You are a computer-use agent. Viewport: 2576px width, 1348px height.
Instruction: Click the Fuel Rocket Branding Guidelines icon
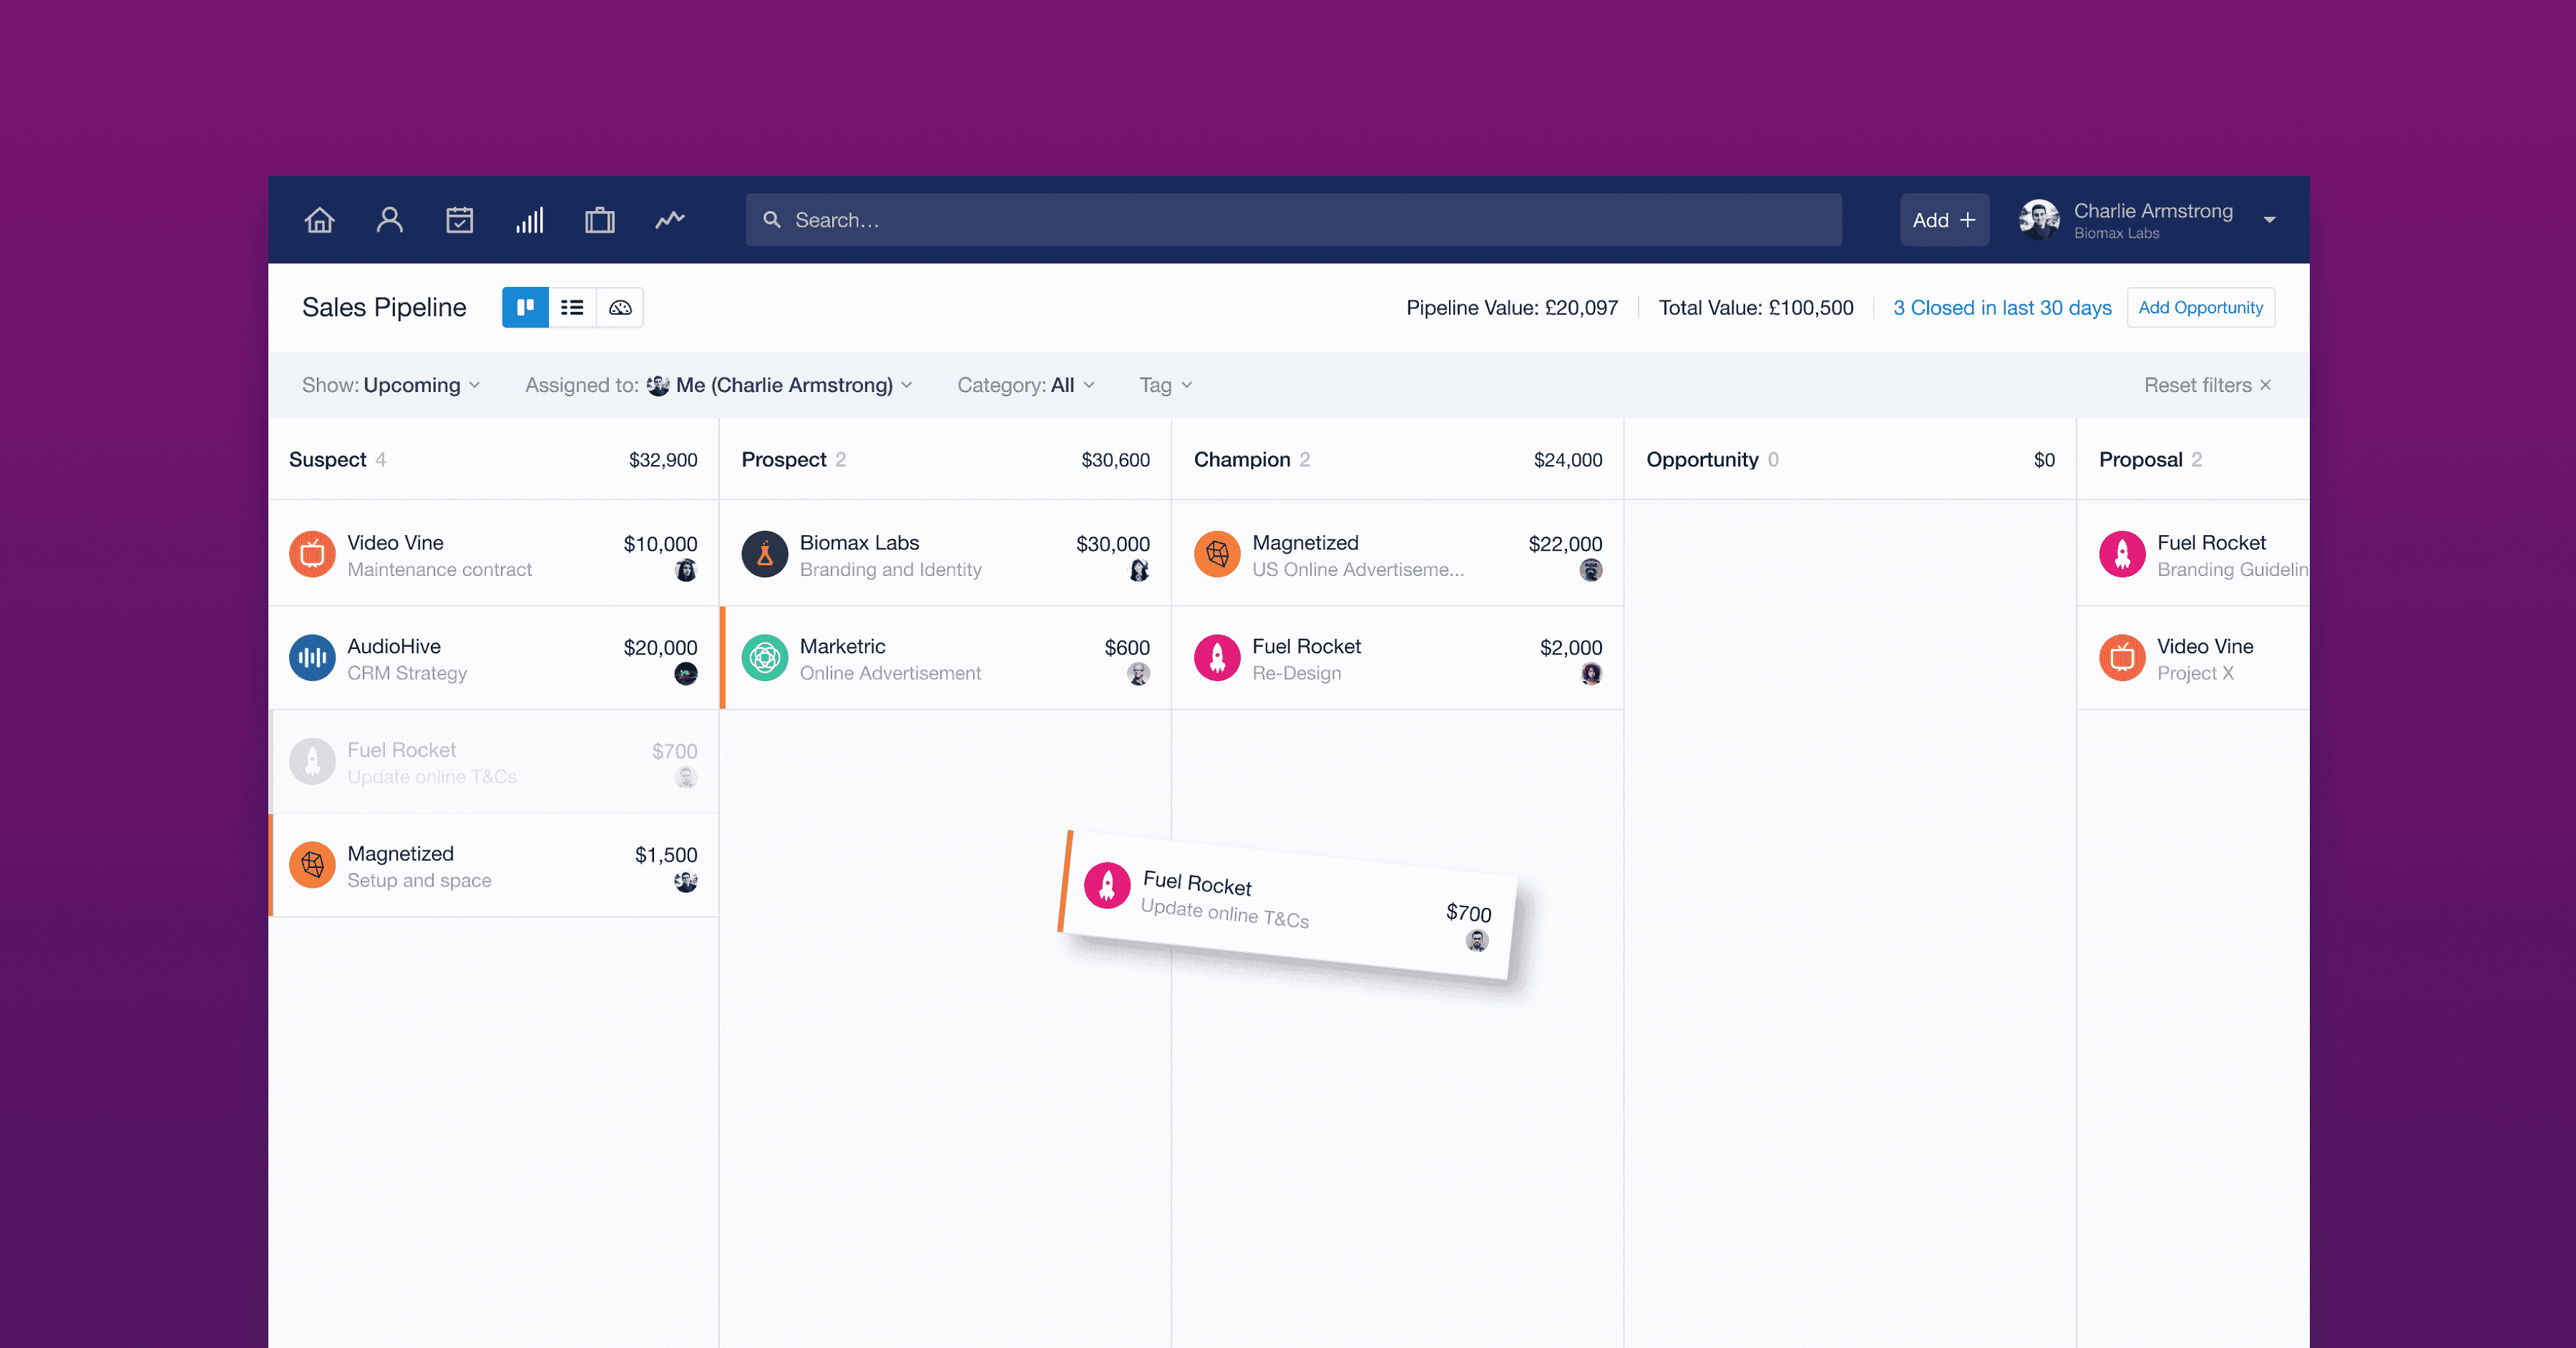pos(2122,554)
